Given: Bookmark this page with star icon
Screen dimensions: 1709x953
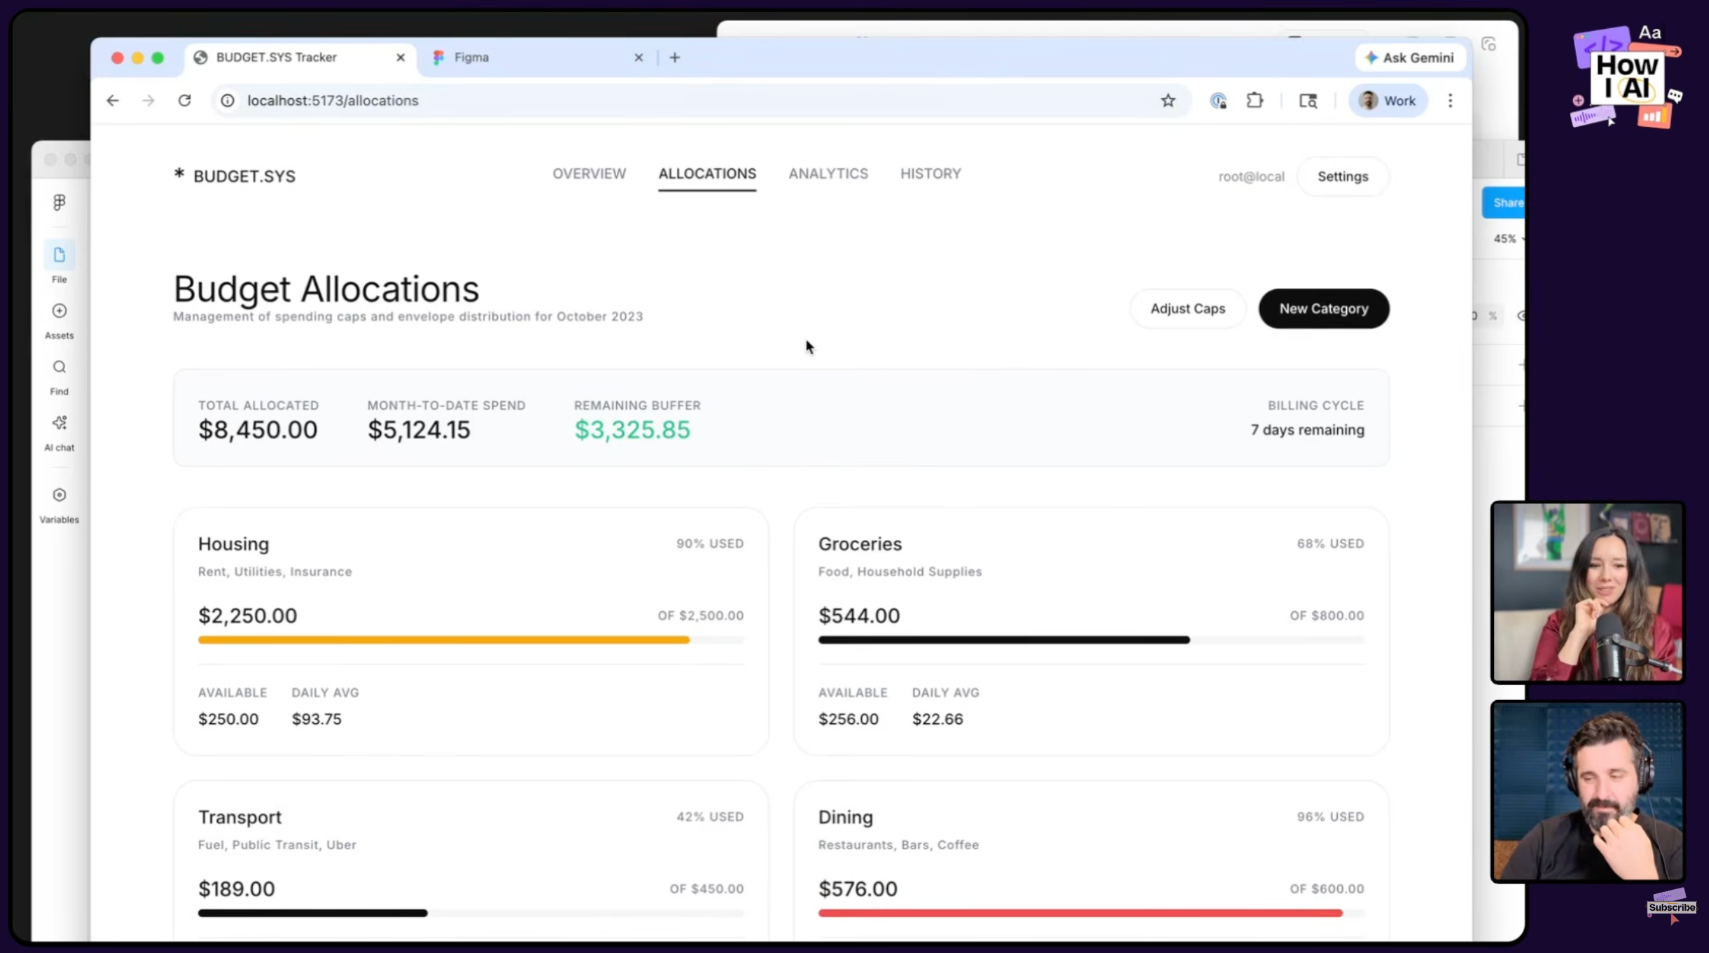Looking at the screenshot, I should tap(1167, 101).
